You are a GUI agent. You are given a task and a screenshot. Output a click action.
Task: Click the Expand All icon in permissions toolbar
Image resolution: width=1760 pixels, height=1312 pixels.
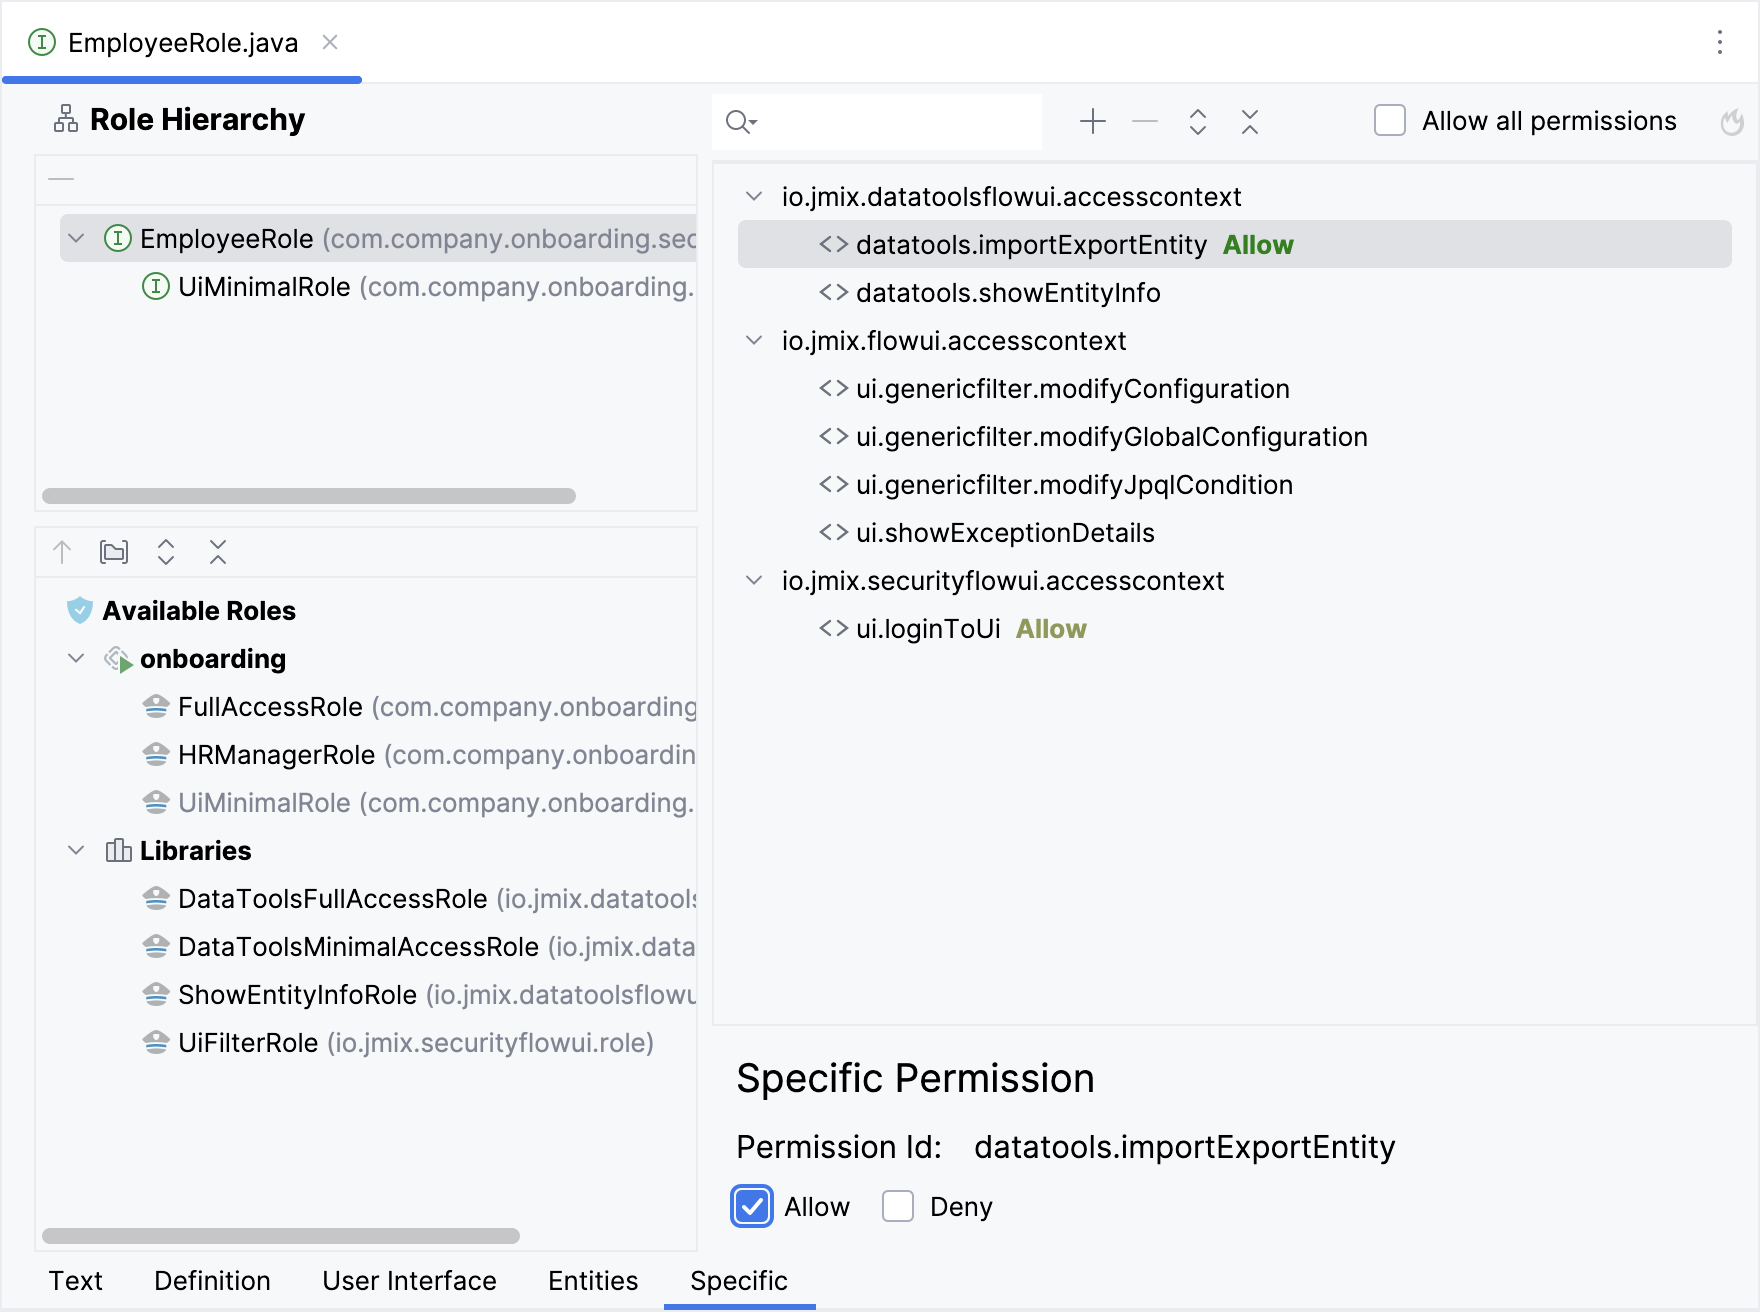[1197, 121]
